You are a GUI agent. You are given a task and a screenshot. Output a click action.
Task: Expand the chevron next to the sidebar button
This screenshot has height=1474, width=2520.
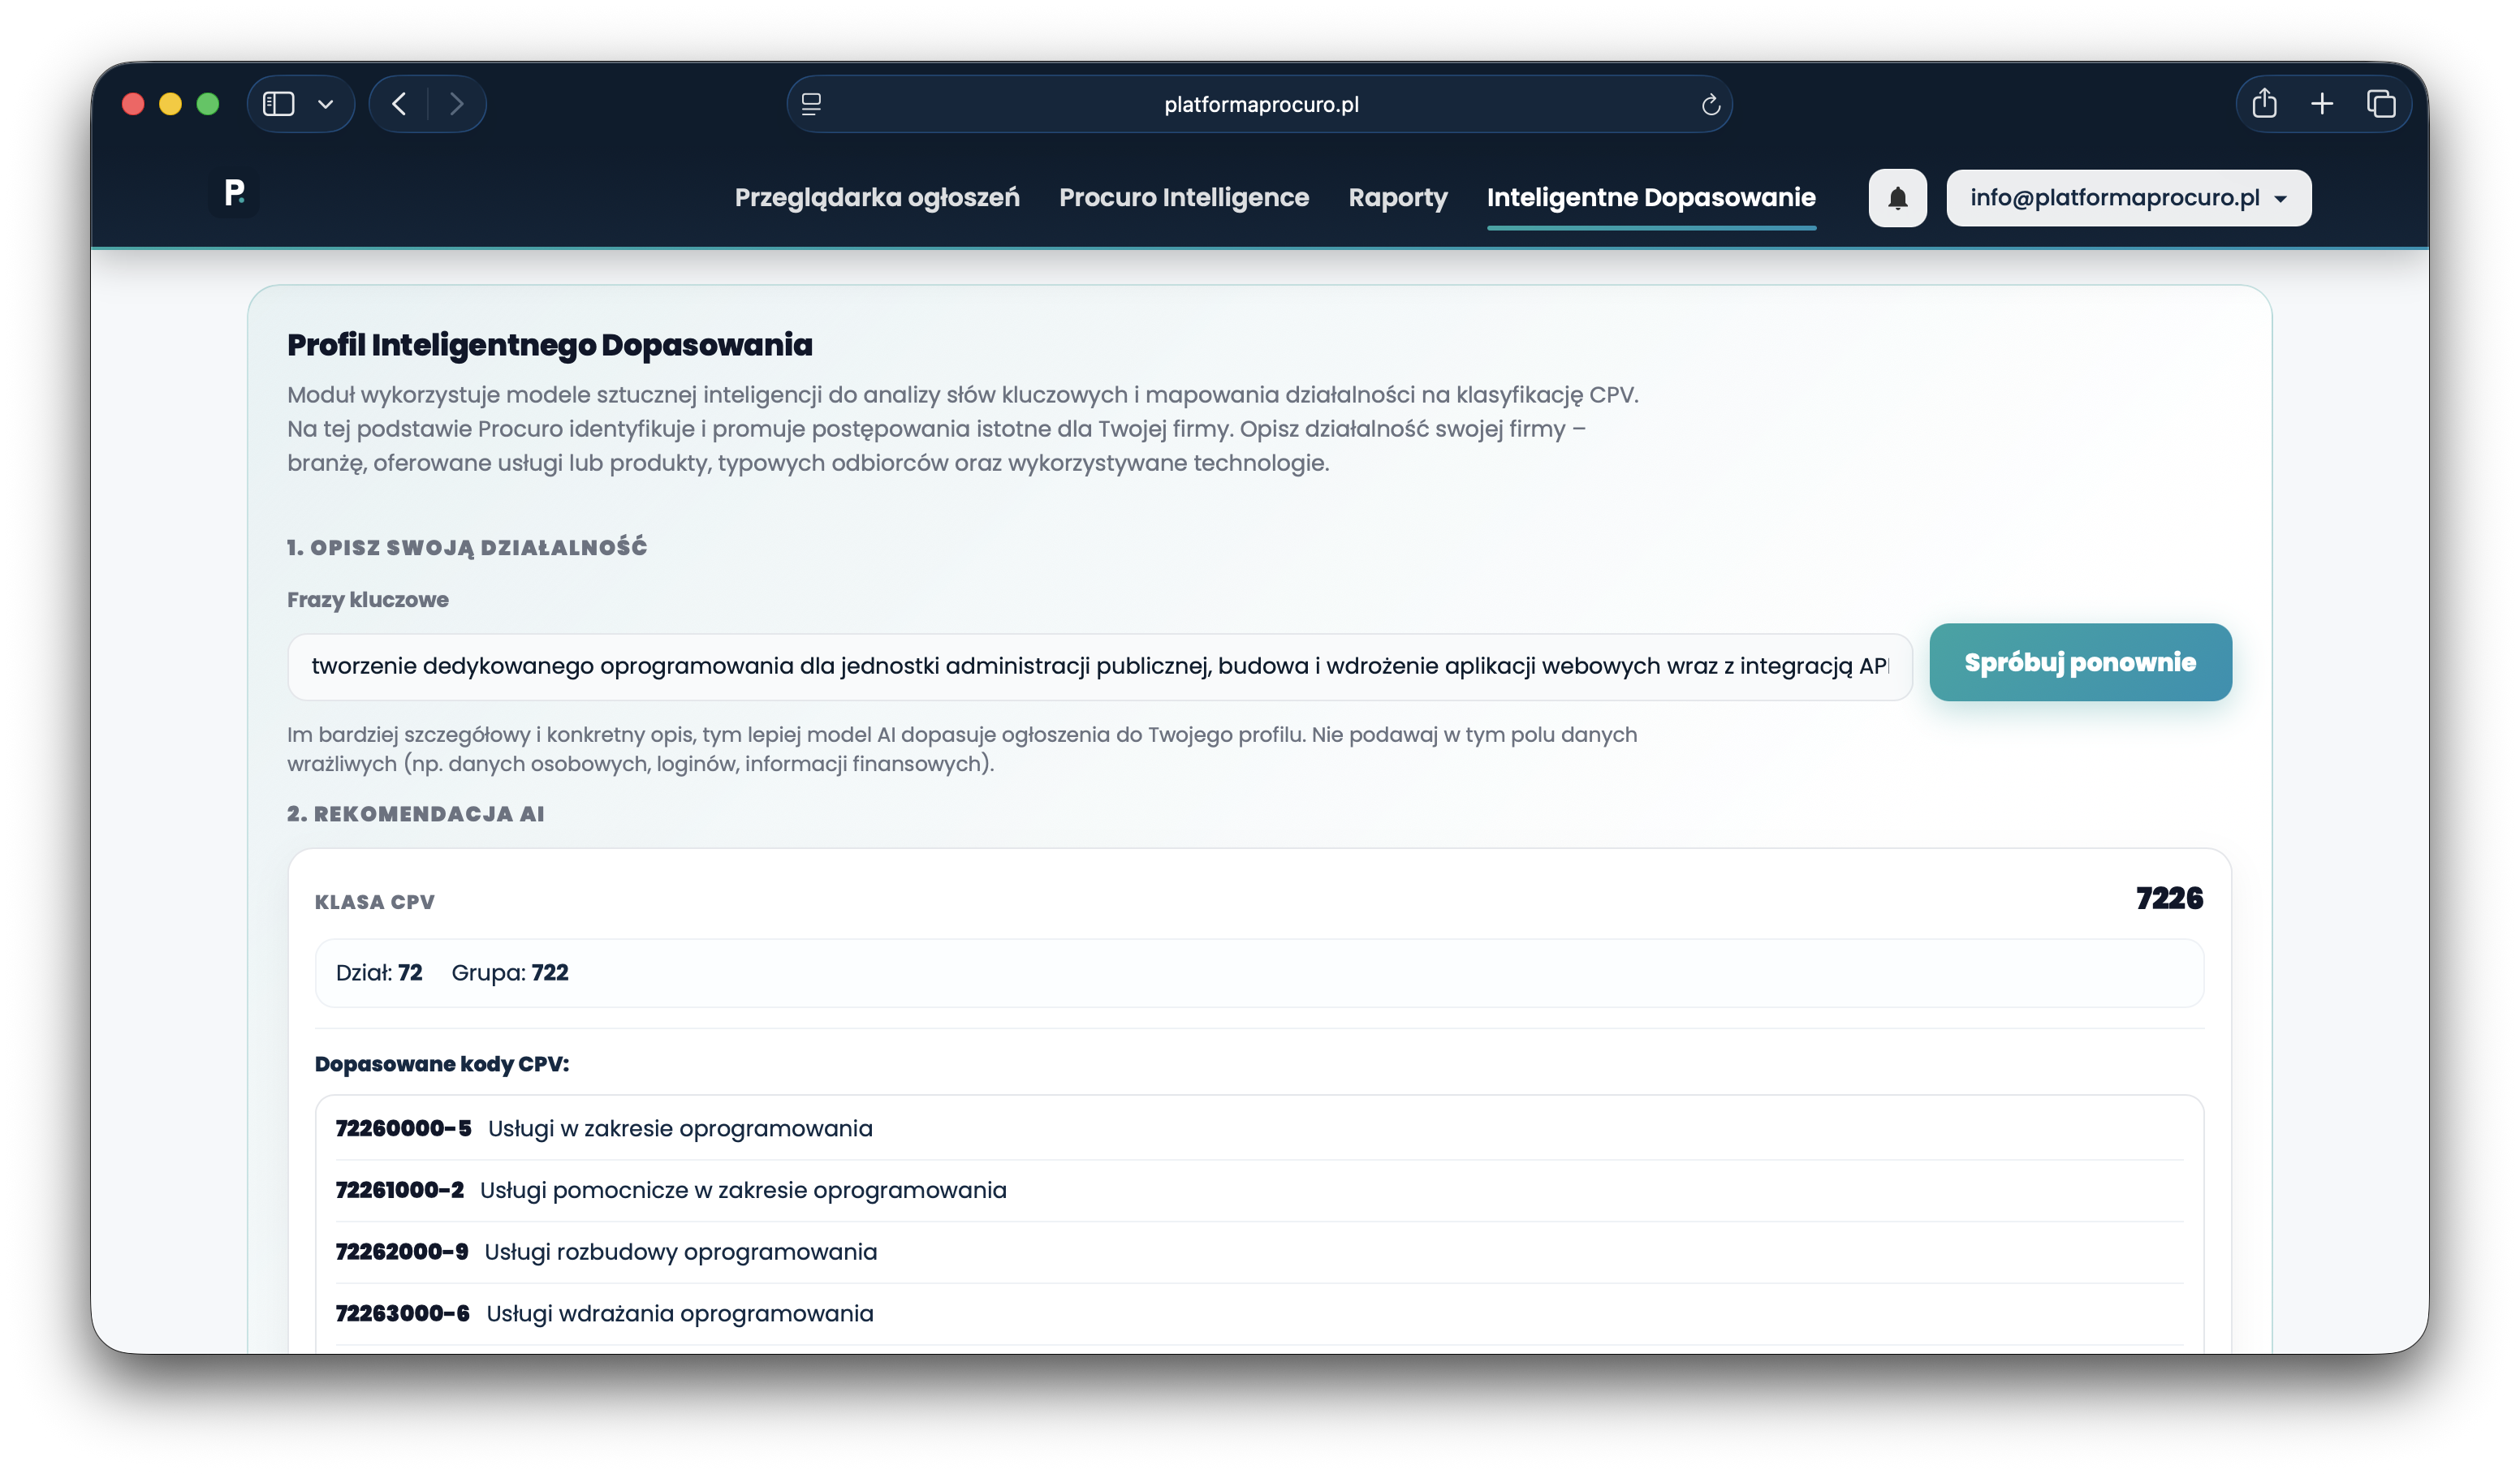(x=324, y=103)
